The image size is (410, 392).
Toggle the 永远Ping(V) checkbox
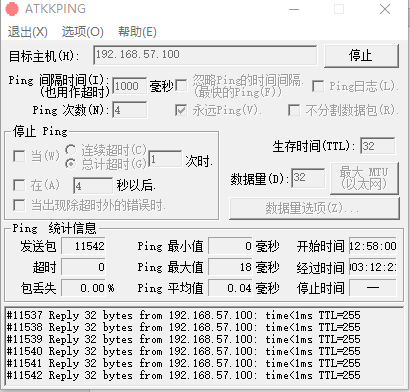click(x=181, y=110)
